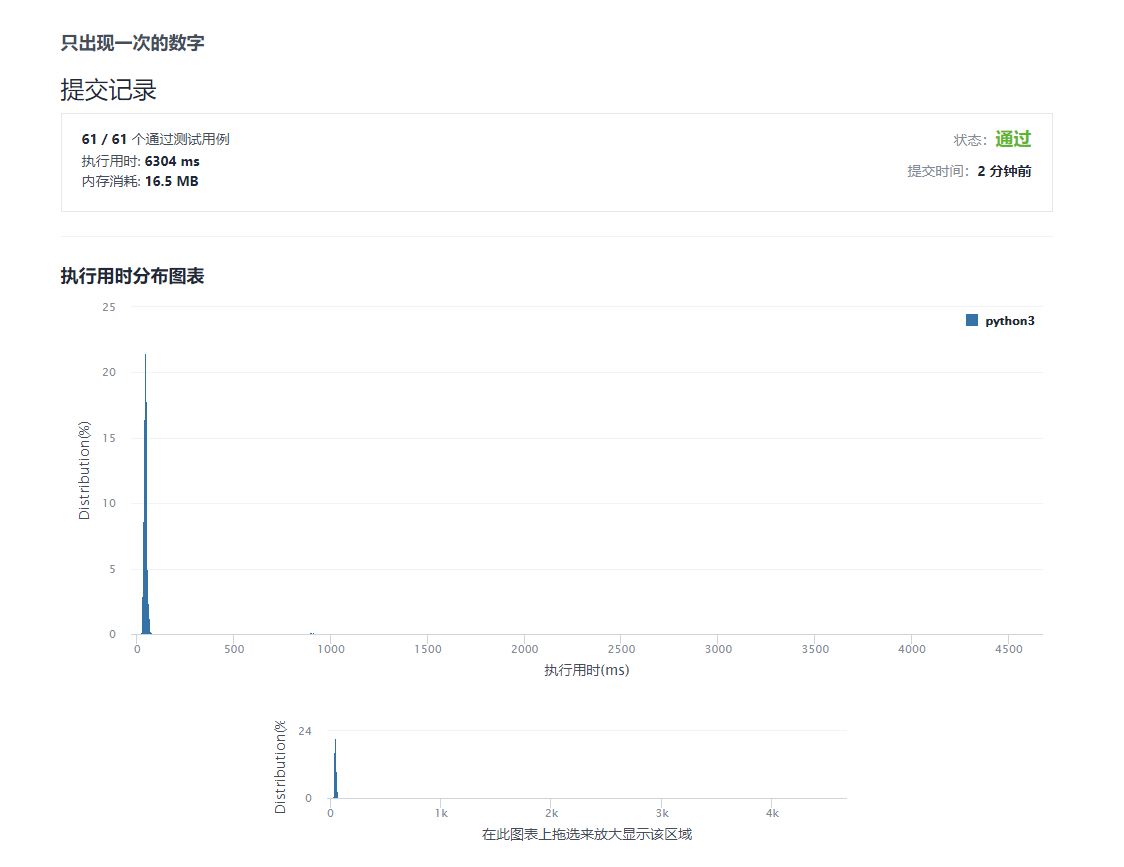Click the 4k navigator axis label
Viewport: 1124px width, 867px height.
772,813
